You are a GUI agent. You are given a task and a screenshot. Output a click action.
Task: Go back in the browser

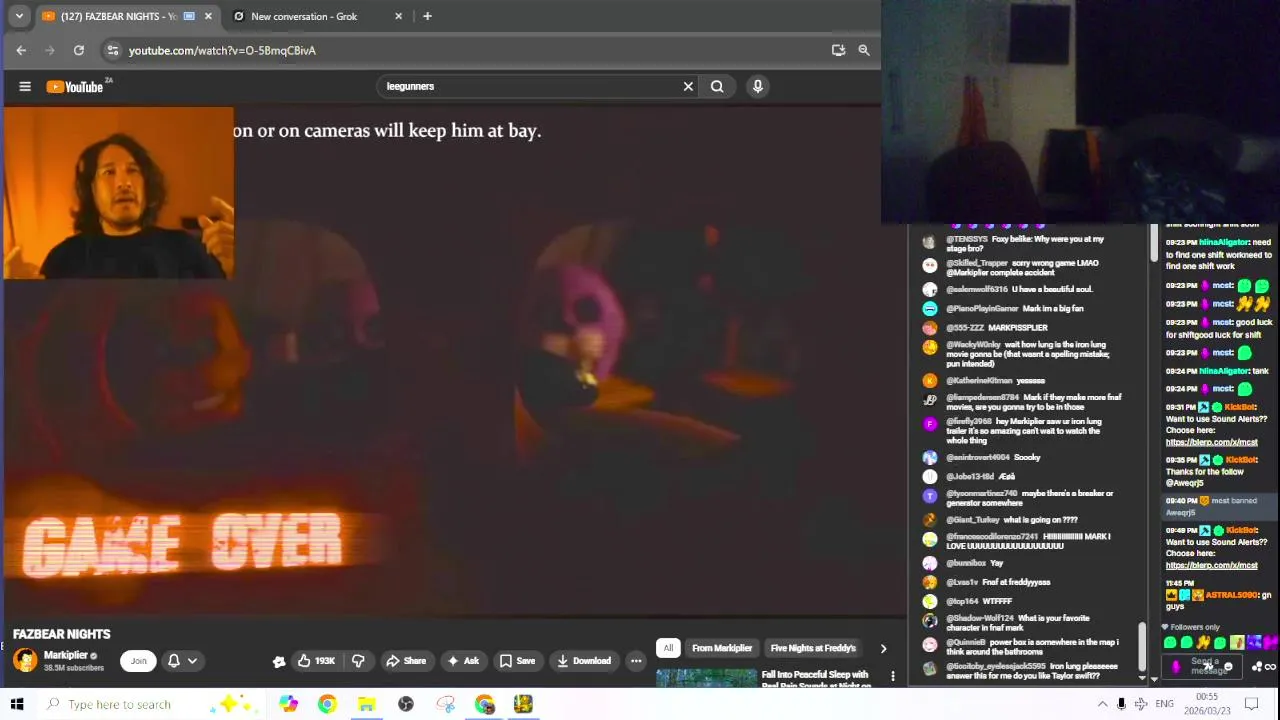point(21,50)
